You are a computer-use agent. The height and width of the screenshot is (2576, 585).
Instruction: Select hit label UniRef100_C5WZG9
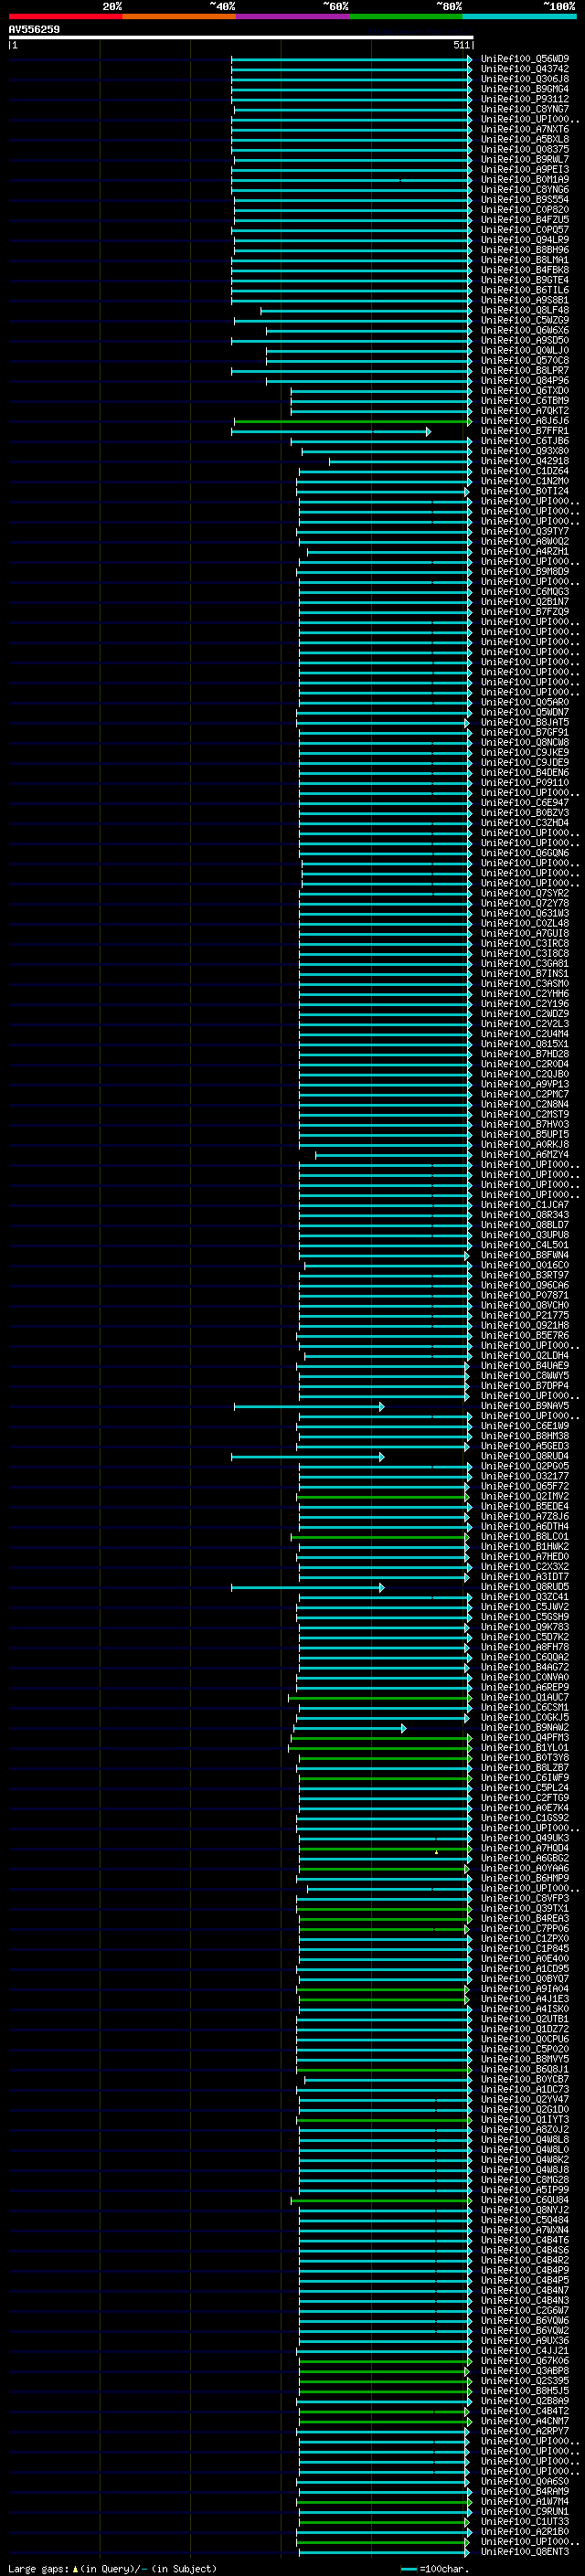[x=525, y=320]
